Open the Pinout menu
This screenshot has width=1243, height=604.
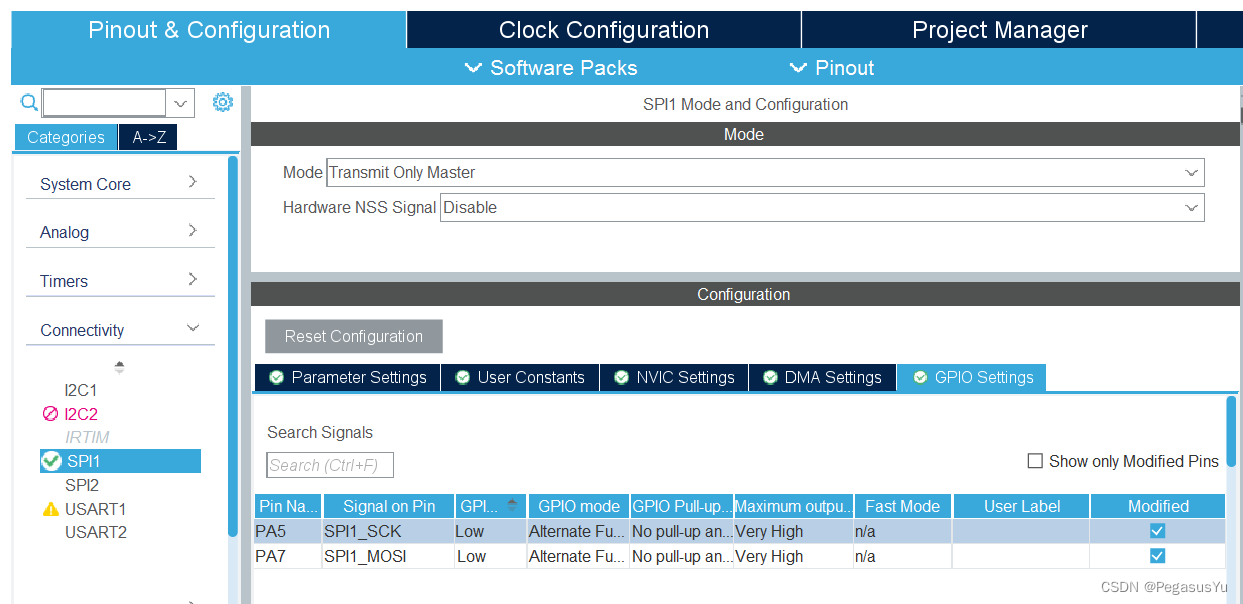[832, 68]
